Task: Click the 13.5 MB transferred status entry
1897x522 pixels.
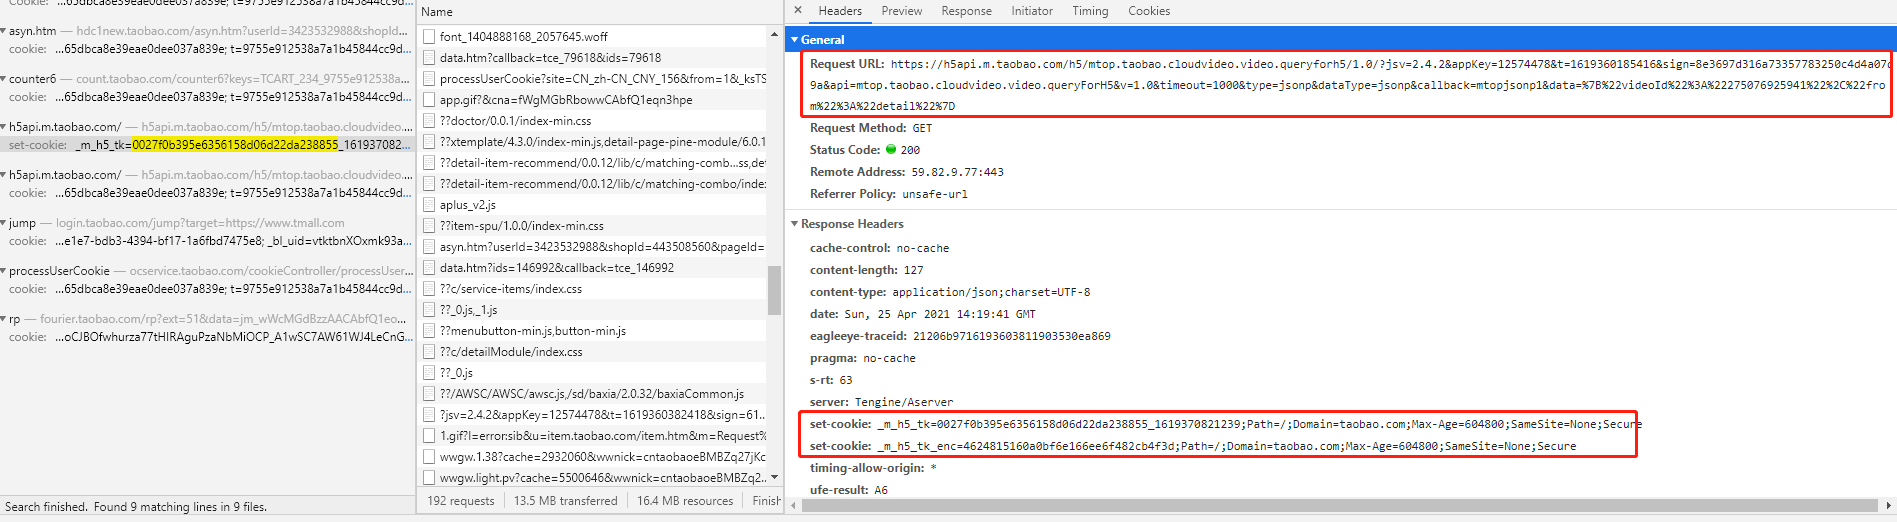Action: (x=565, y=501)
